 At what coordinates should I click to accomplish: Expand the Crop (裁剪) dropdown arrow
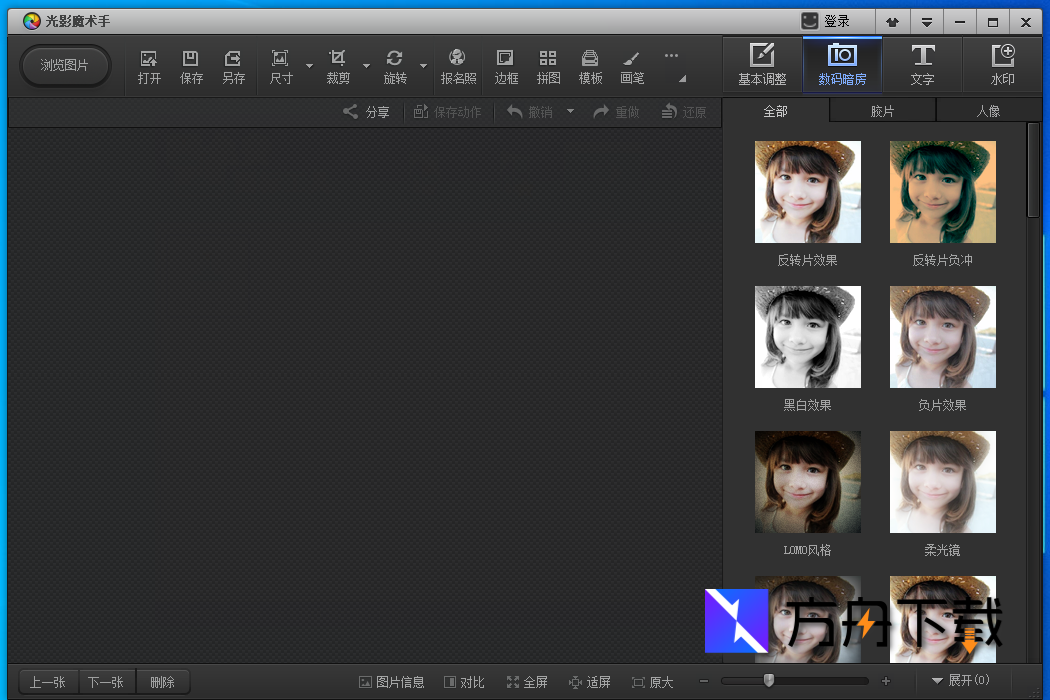pyautogui.click(x=366, y=67)
